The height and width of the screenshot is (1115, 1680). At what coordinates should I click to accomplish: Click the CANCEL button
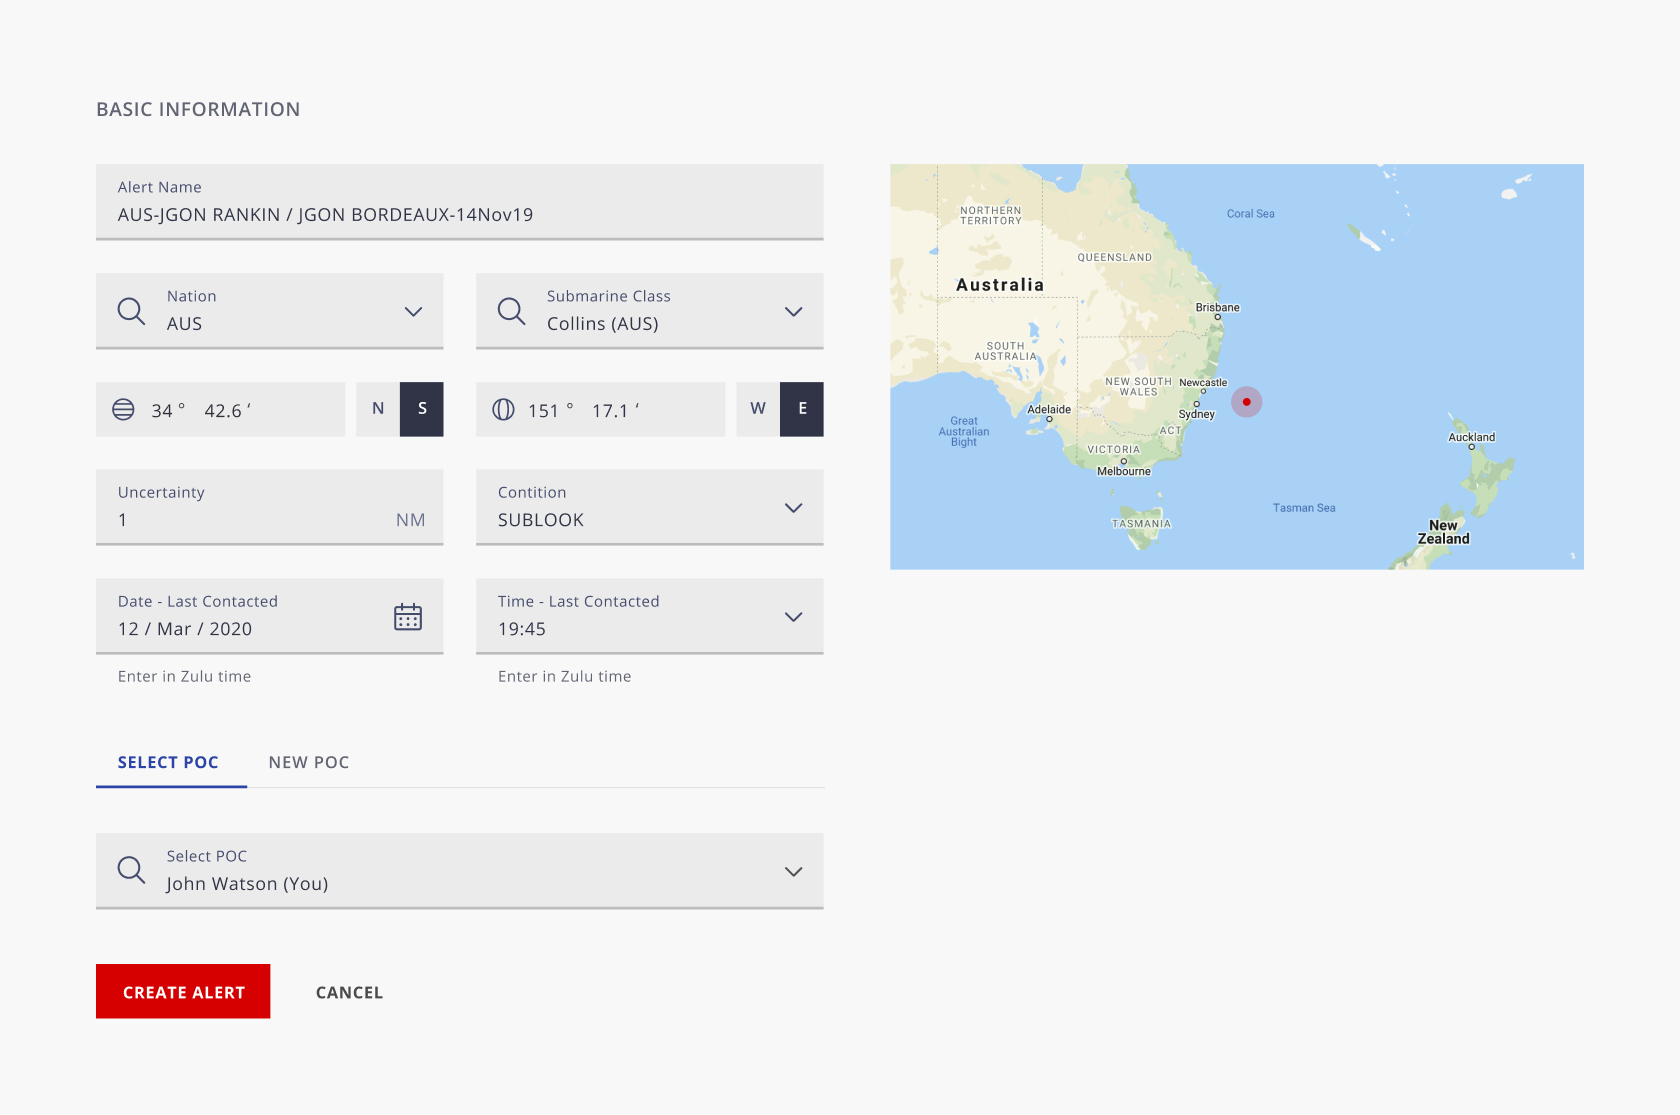pos(349,992)
